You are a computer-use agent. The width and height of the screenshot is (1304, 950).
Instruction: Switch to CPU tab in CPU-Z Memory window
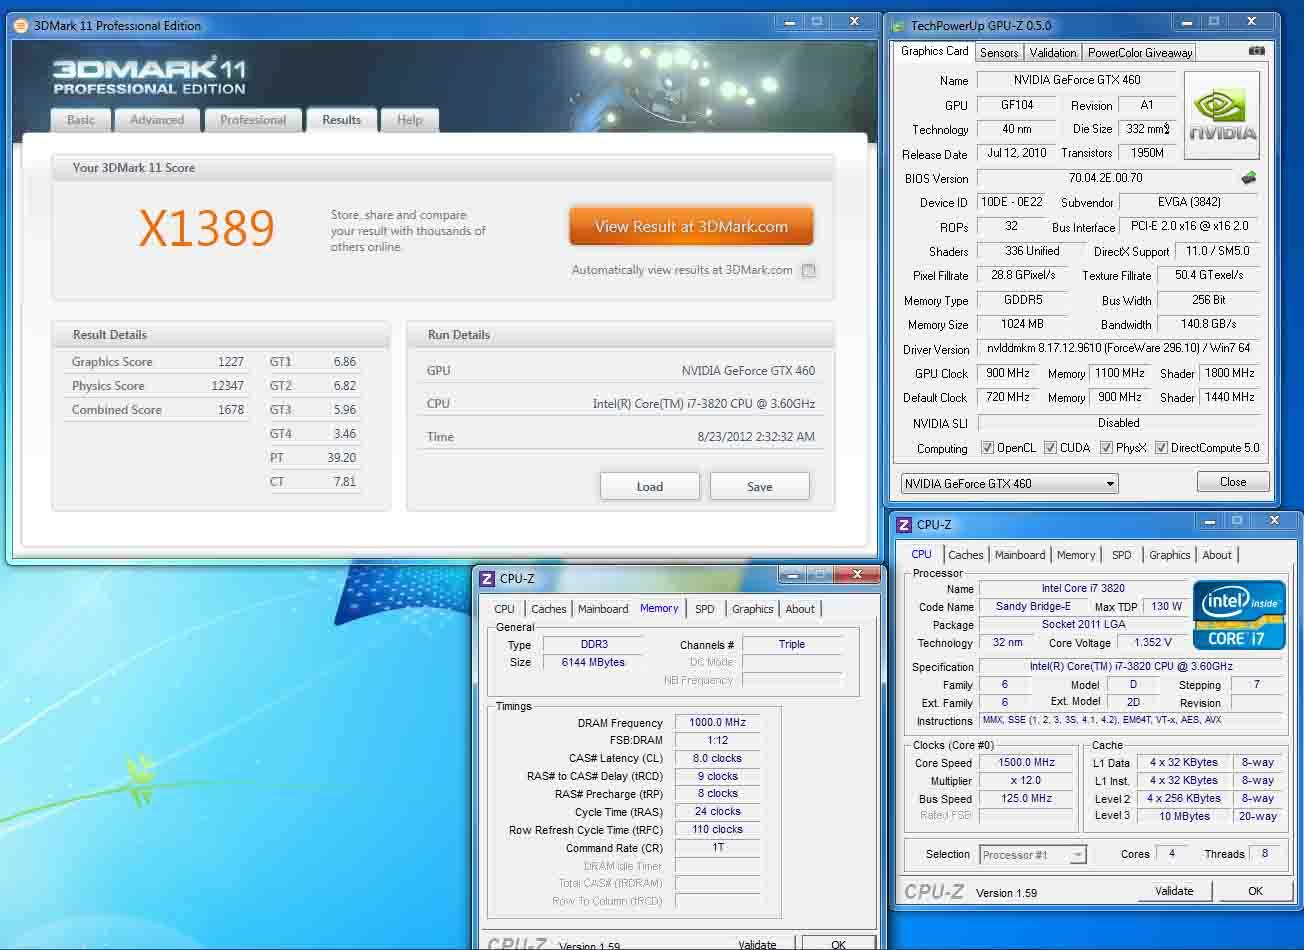click(x=505, y=609)
